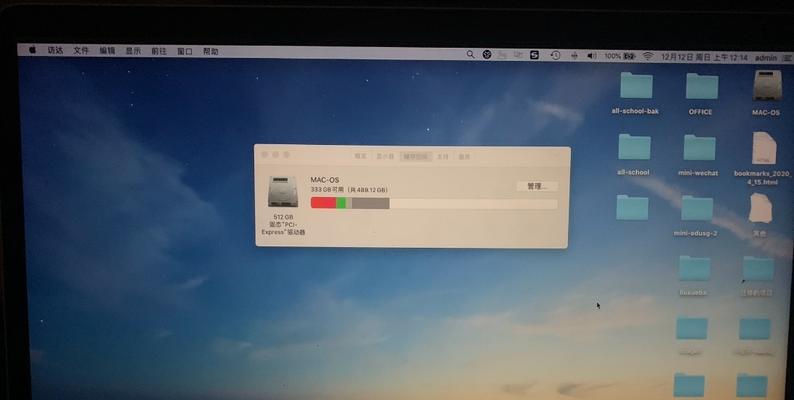The height and width of the screenshot is (400, 794).
Task: Open the 文件 menu
Action: tap(81, 51)
